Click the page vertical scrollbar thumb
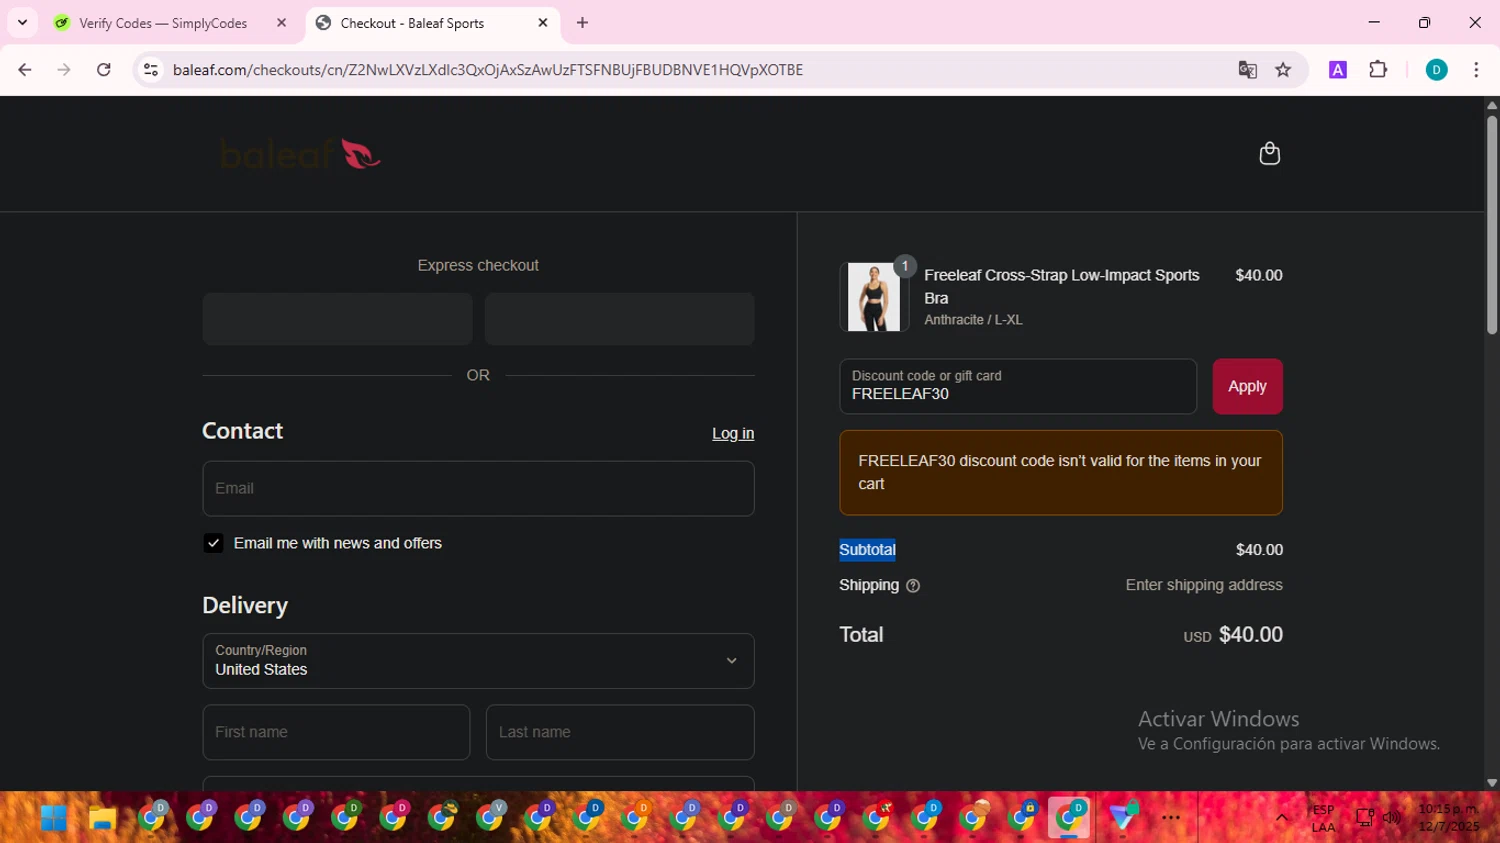1500x843 pixels. point(1492,224)
